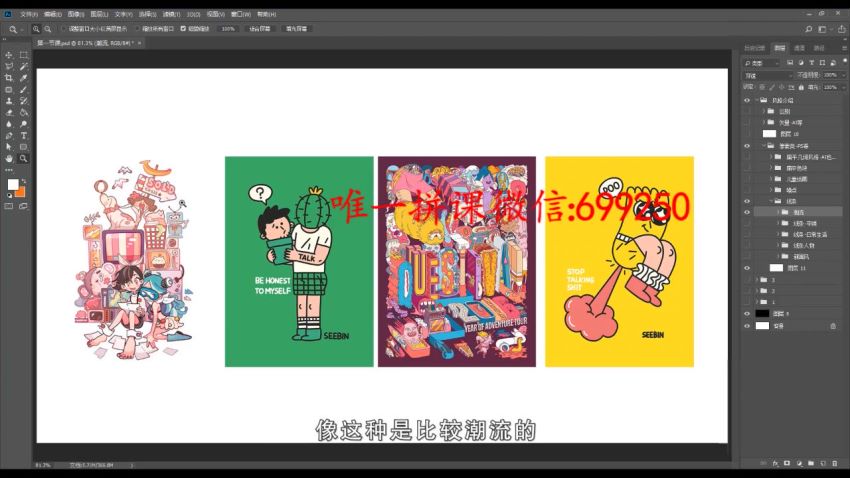Open the Fill value dropdown arrow
This screenshot has height=478, width=850.
(x=842, y=87)
